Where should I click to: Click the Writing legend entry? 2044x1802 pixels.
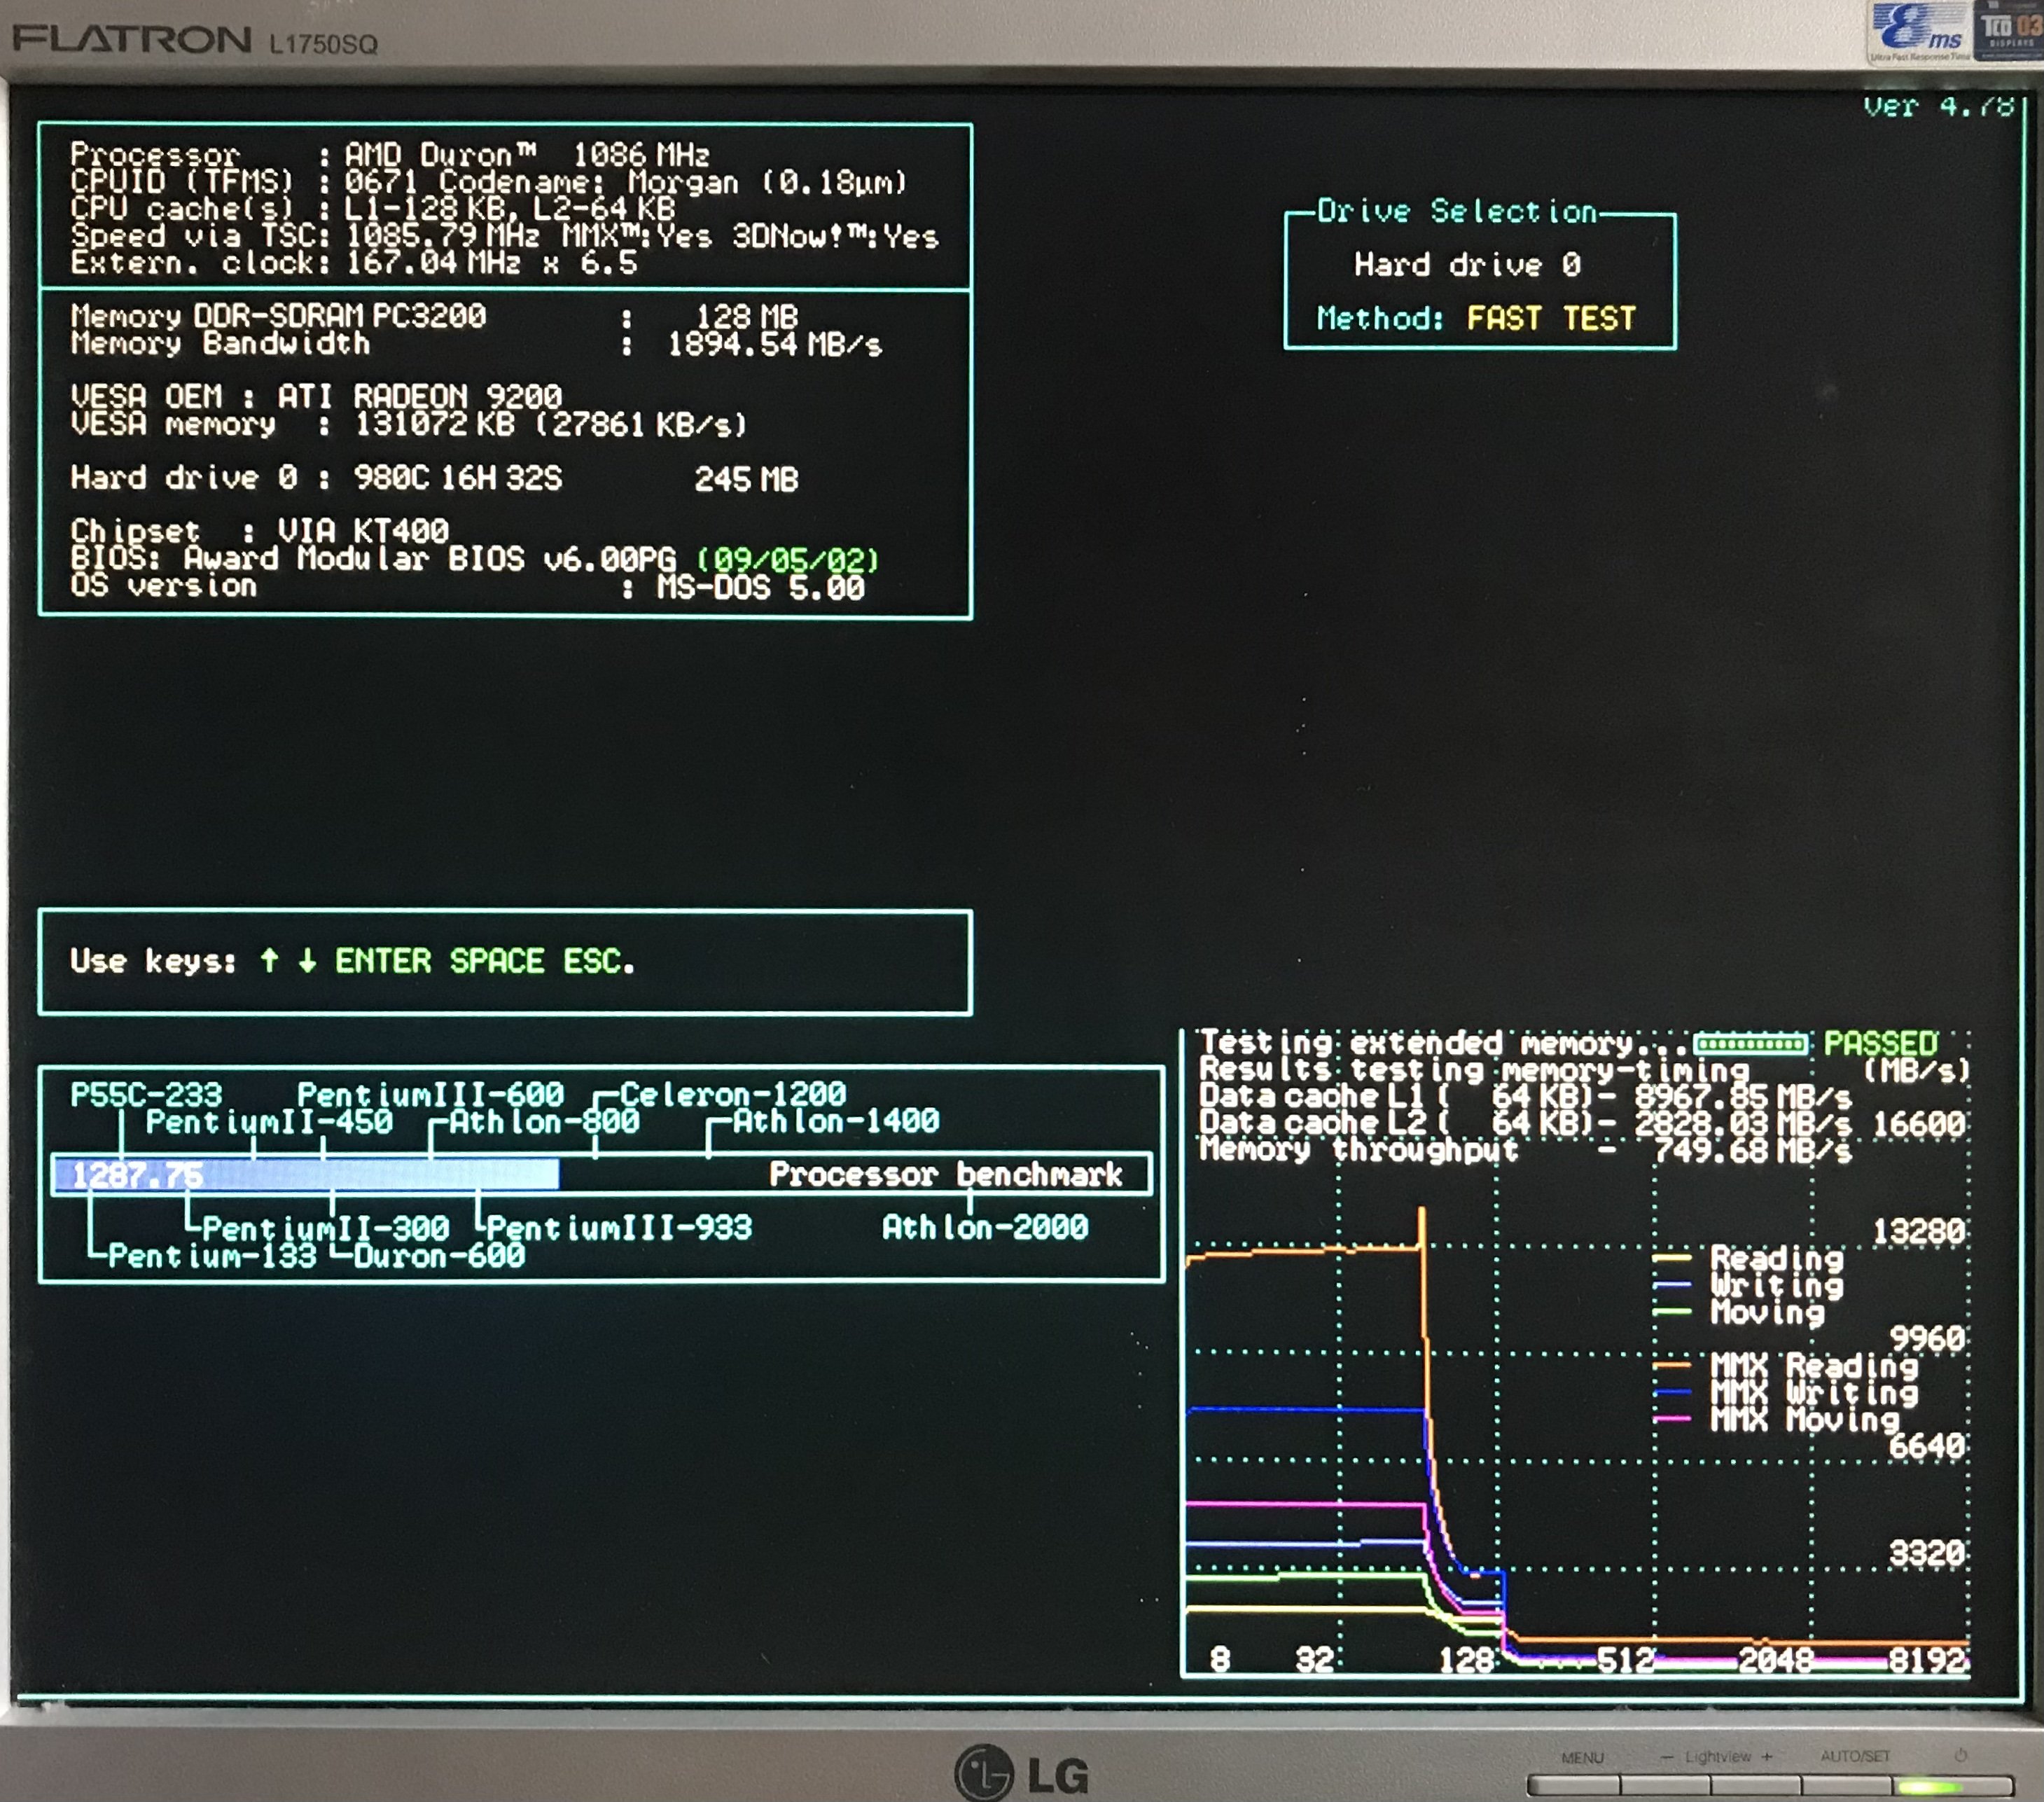1776,1285
